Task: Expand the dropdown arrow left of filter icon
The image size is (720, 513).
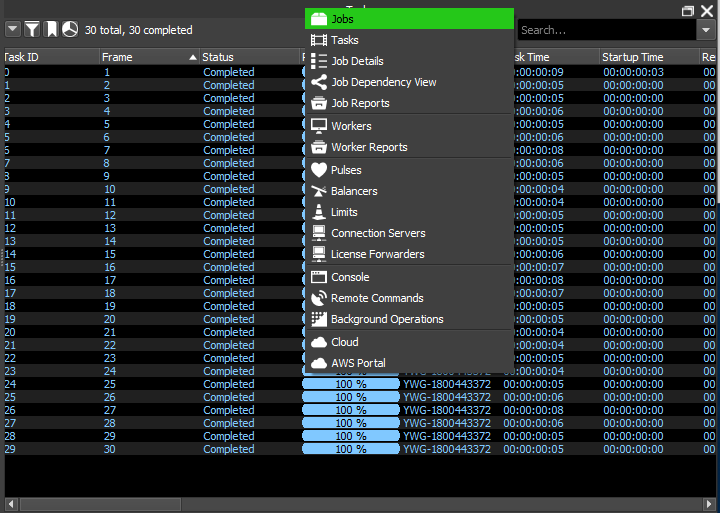Action: click(12, 30)
